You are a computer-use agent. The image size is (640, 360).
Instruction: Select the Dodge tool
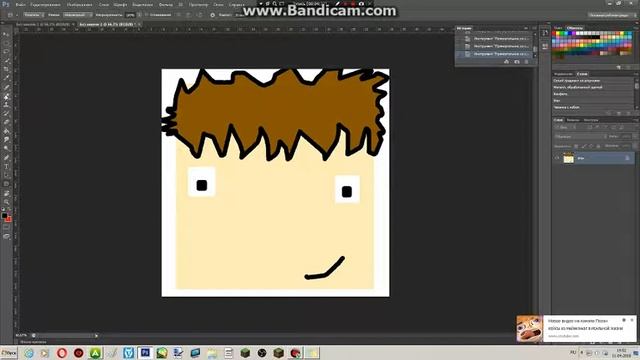point(6,149)
